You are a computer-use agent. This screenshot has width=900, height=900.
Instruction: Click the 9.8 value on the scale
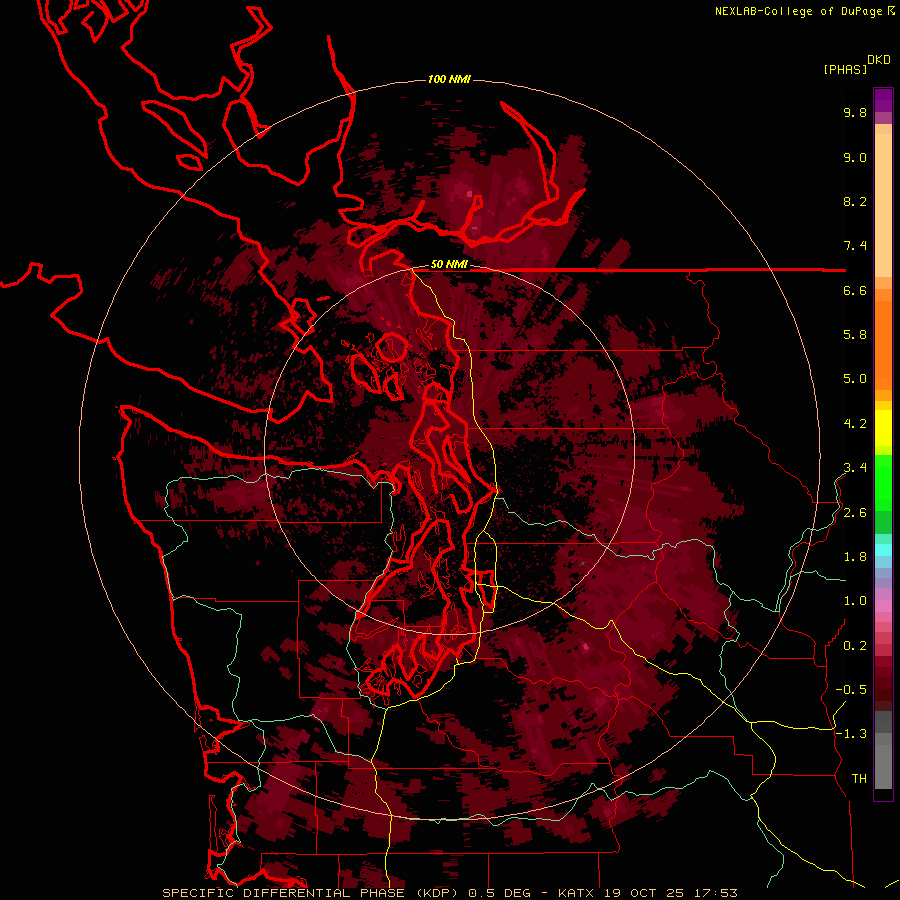pos(855,112)
